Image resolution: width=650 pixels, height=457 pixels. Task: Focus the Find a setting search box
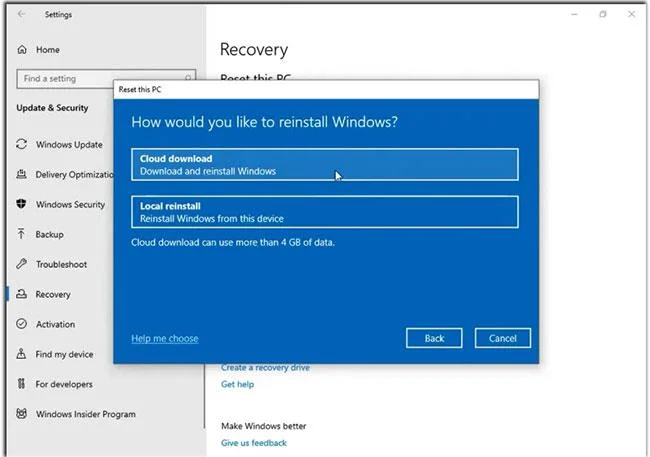click(x=106, y=78)
